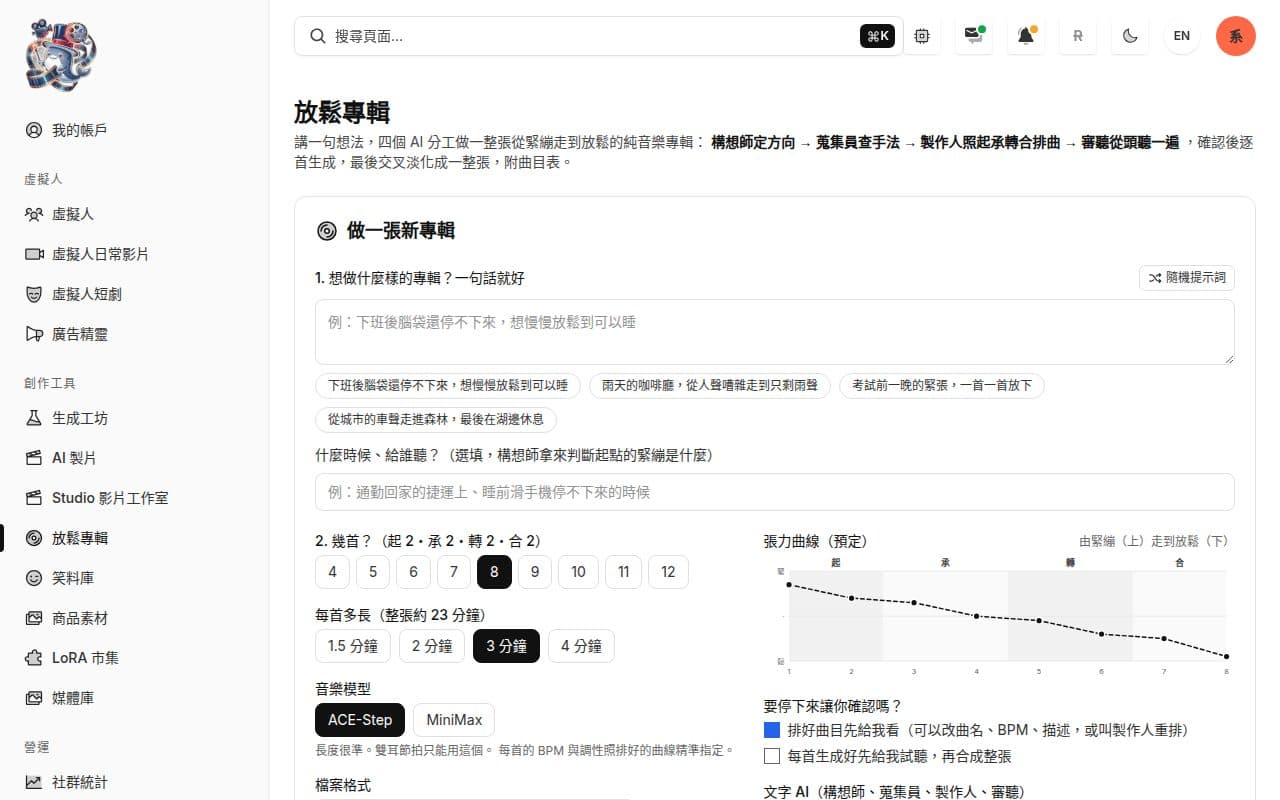1280x800 pixels.
Task: Check 每首生成好先給我試聽 checkbox
Action: (771, 756)
